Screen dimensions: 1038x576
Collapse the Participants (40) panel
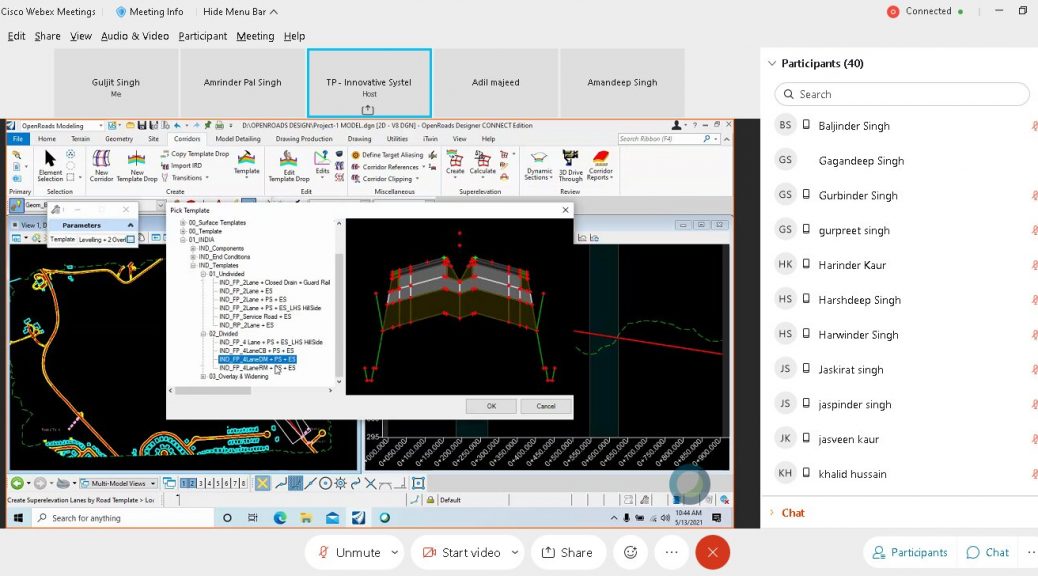(x=771, y=64)
